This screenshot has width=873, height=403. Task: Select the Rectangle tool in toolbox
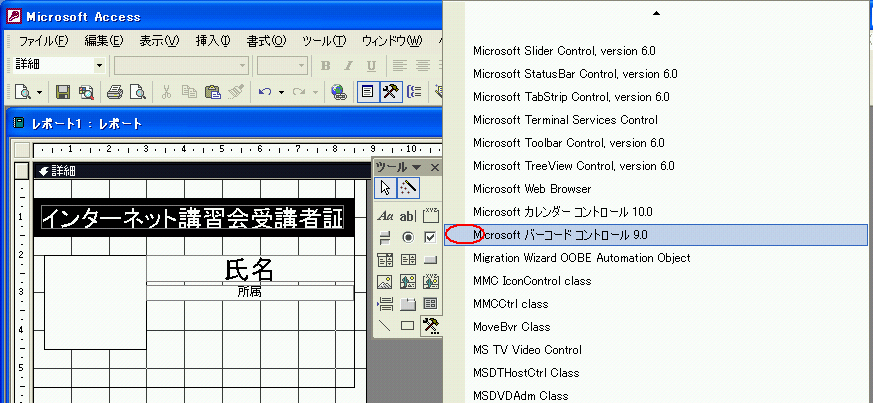point(408,325)
